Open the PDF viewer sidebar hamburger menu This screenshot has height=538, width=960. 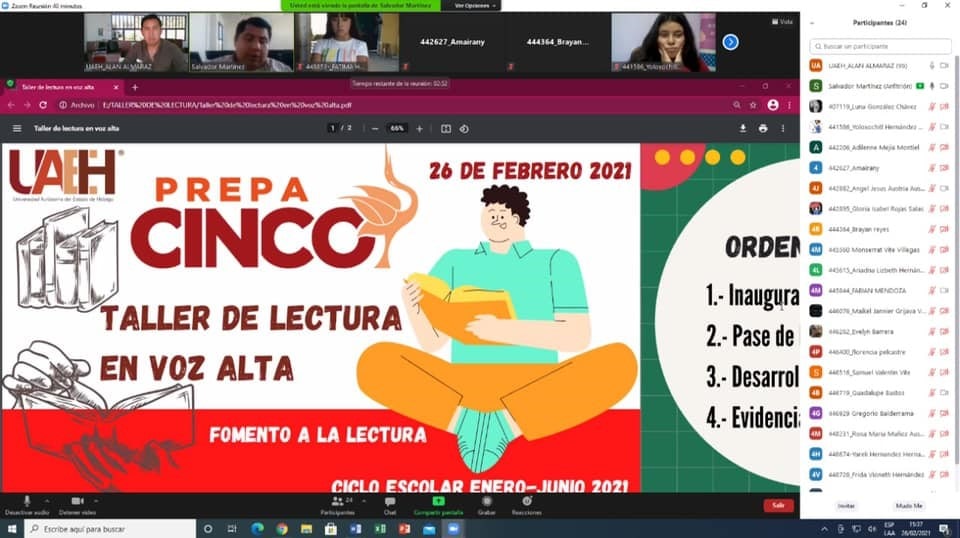[x=17, y=129]
